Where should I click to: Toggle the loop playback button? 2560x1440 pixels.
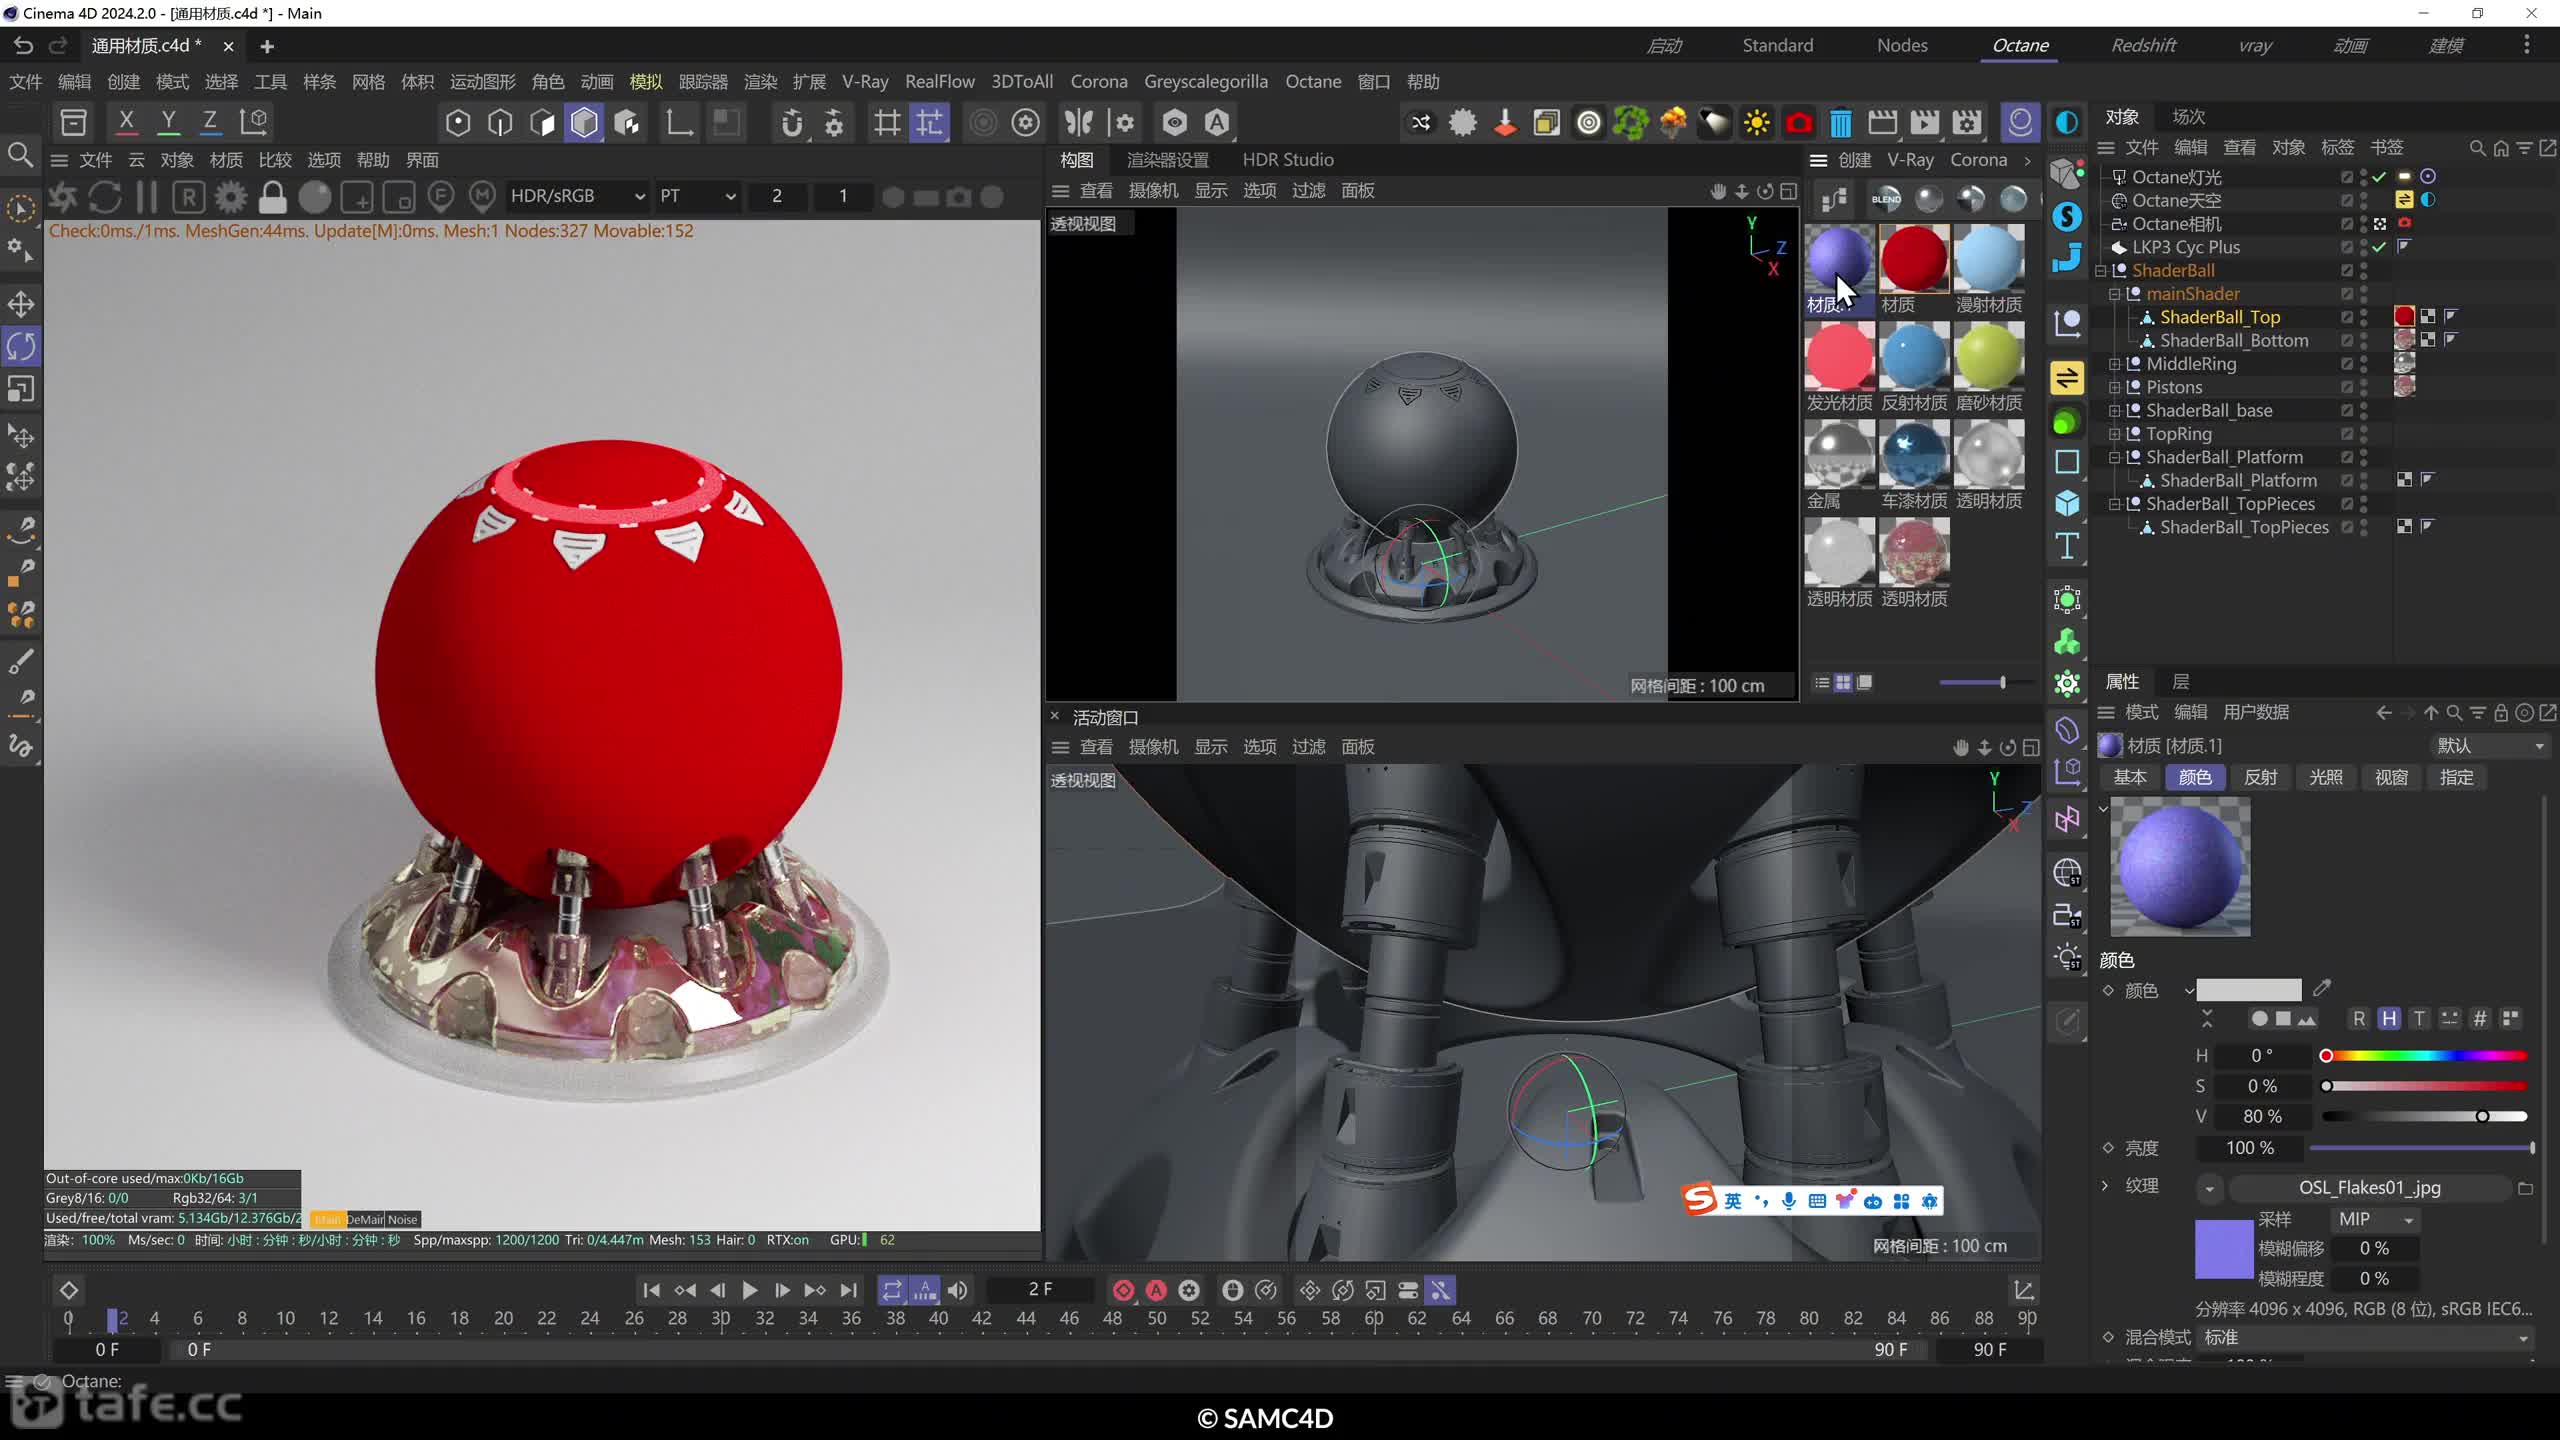pos(892,1291)
